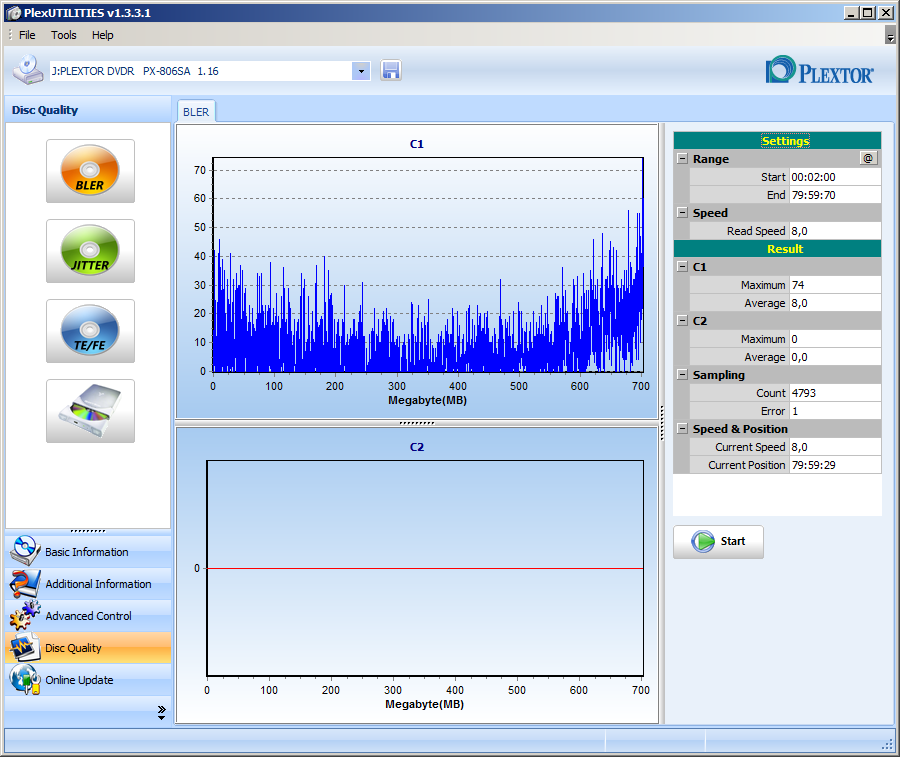Select the BLER tab
The image size is (900, 757).
coord(196,112)
